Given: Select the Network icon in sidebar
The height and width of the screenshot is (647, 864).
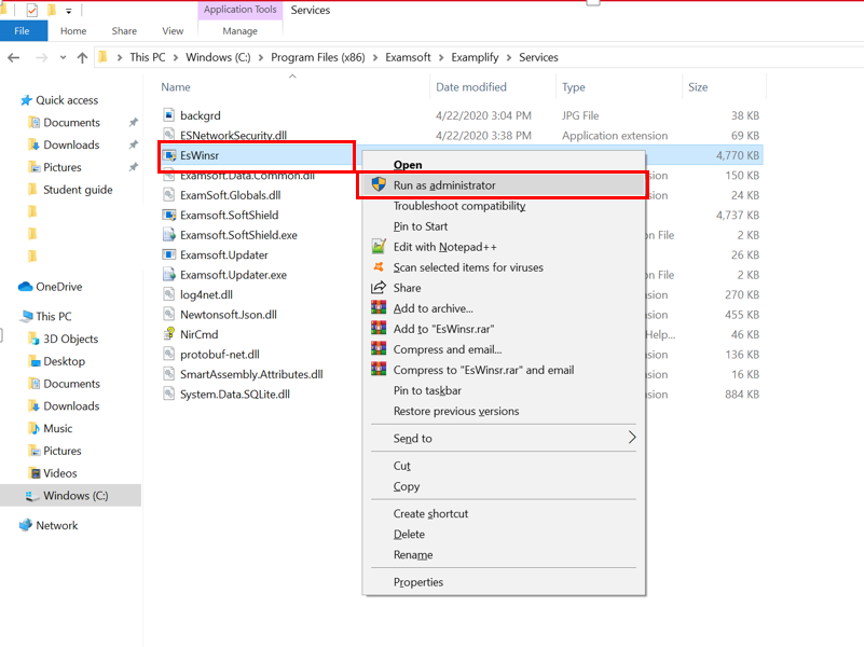Looking at the screenshot, I should pyautogui.click(x=25, y=525).
